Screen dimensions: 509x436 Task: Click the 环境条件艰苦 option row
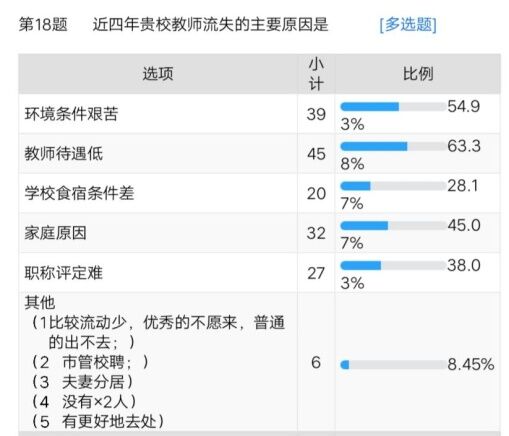coord(259,114)
